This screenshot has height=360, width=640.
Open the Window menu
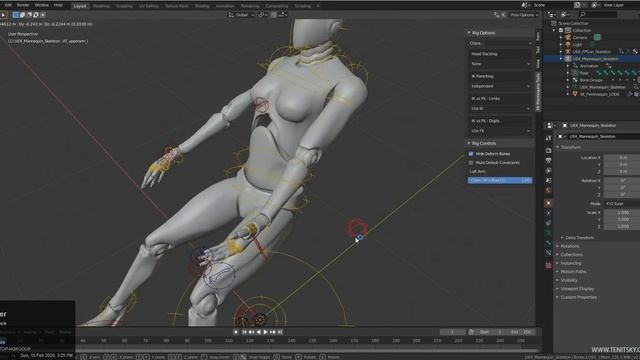point(41,5)
